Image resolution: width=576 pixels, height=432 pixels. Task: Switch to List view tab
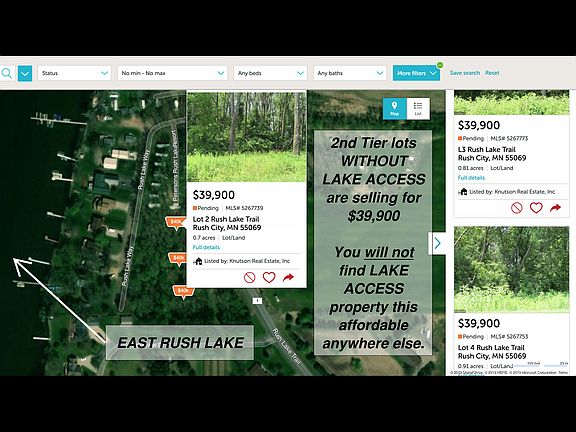pyautogui.click(x=418, y=108)
